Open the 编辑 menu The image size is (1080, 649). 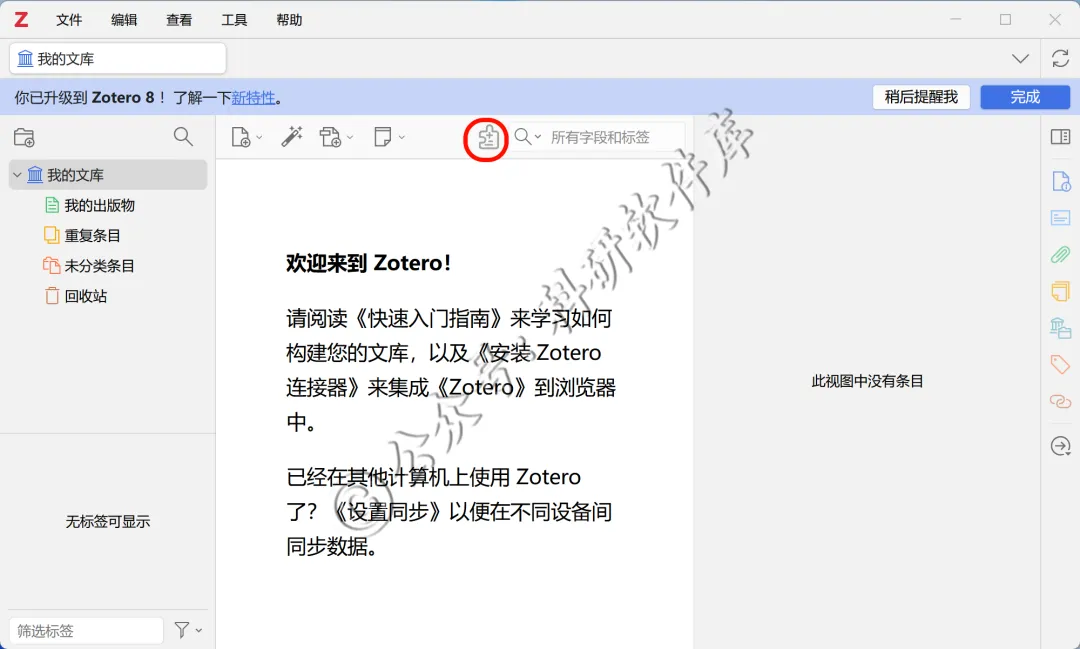[x=124, y=20]
